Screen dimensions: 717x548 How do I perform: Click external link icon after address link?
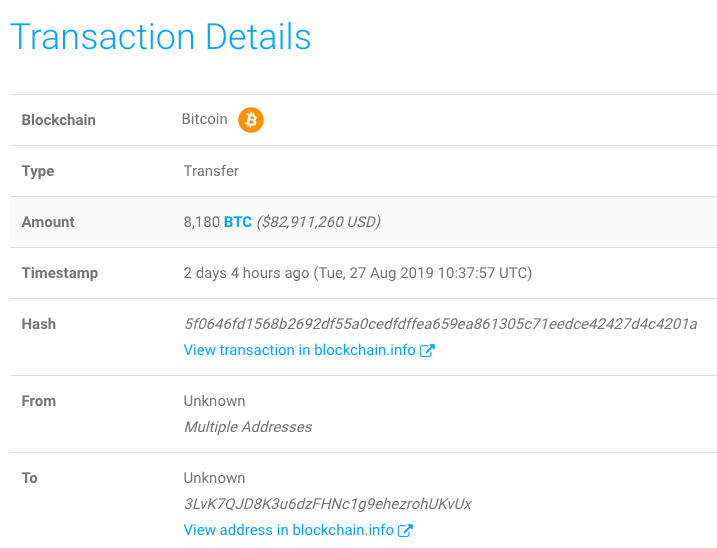[405, 530]
